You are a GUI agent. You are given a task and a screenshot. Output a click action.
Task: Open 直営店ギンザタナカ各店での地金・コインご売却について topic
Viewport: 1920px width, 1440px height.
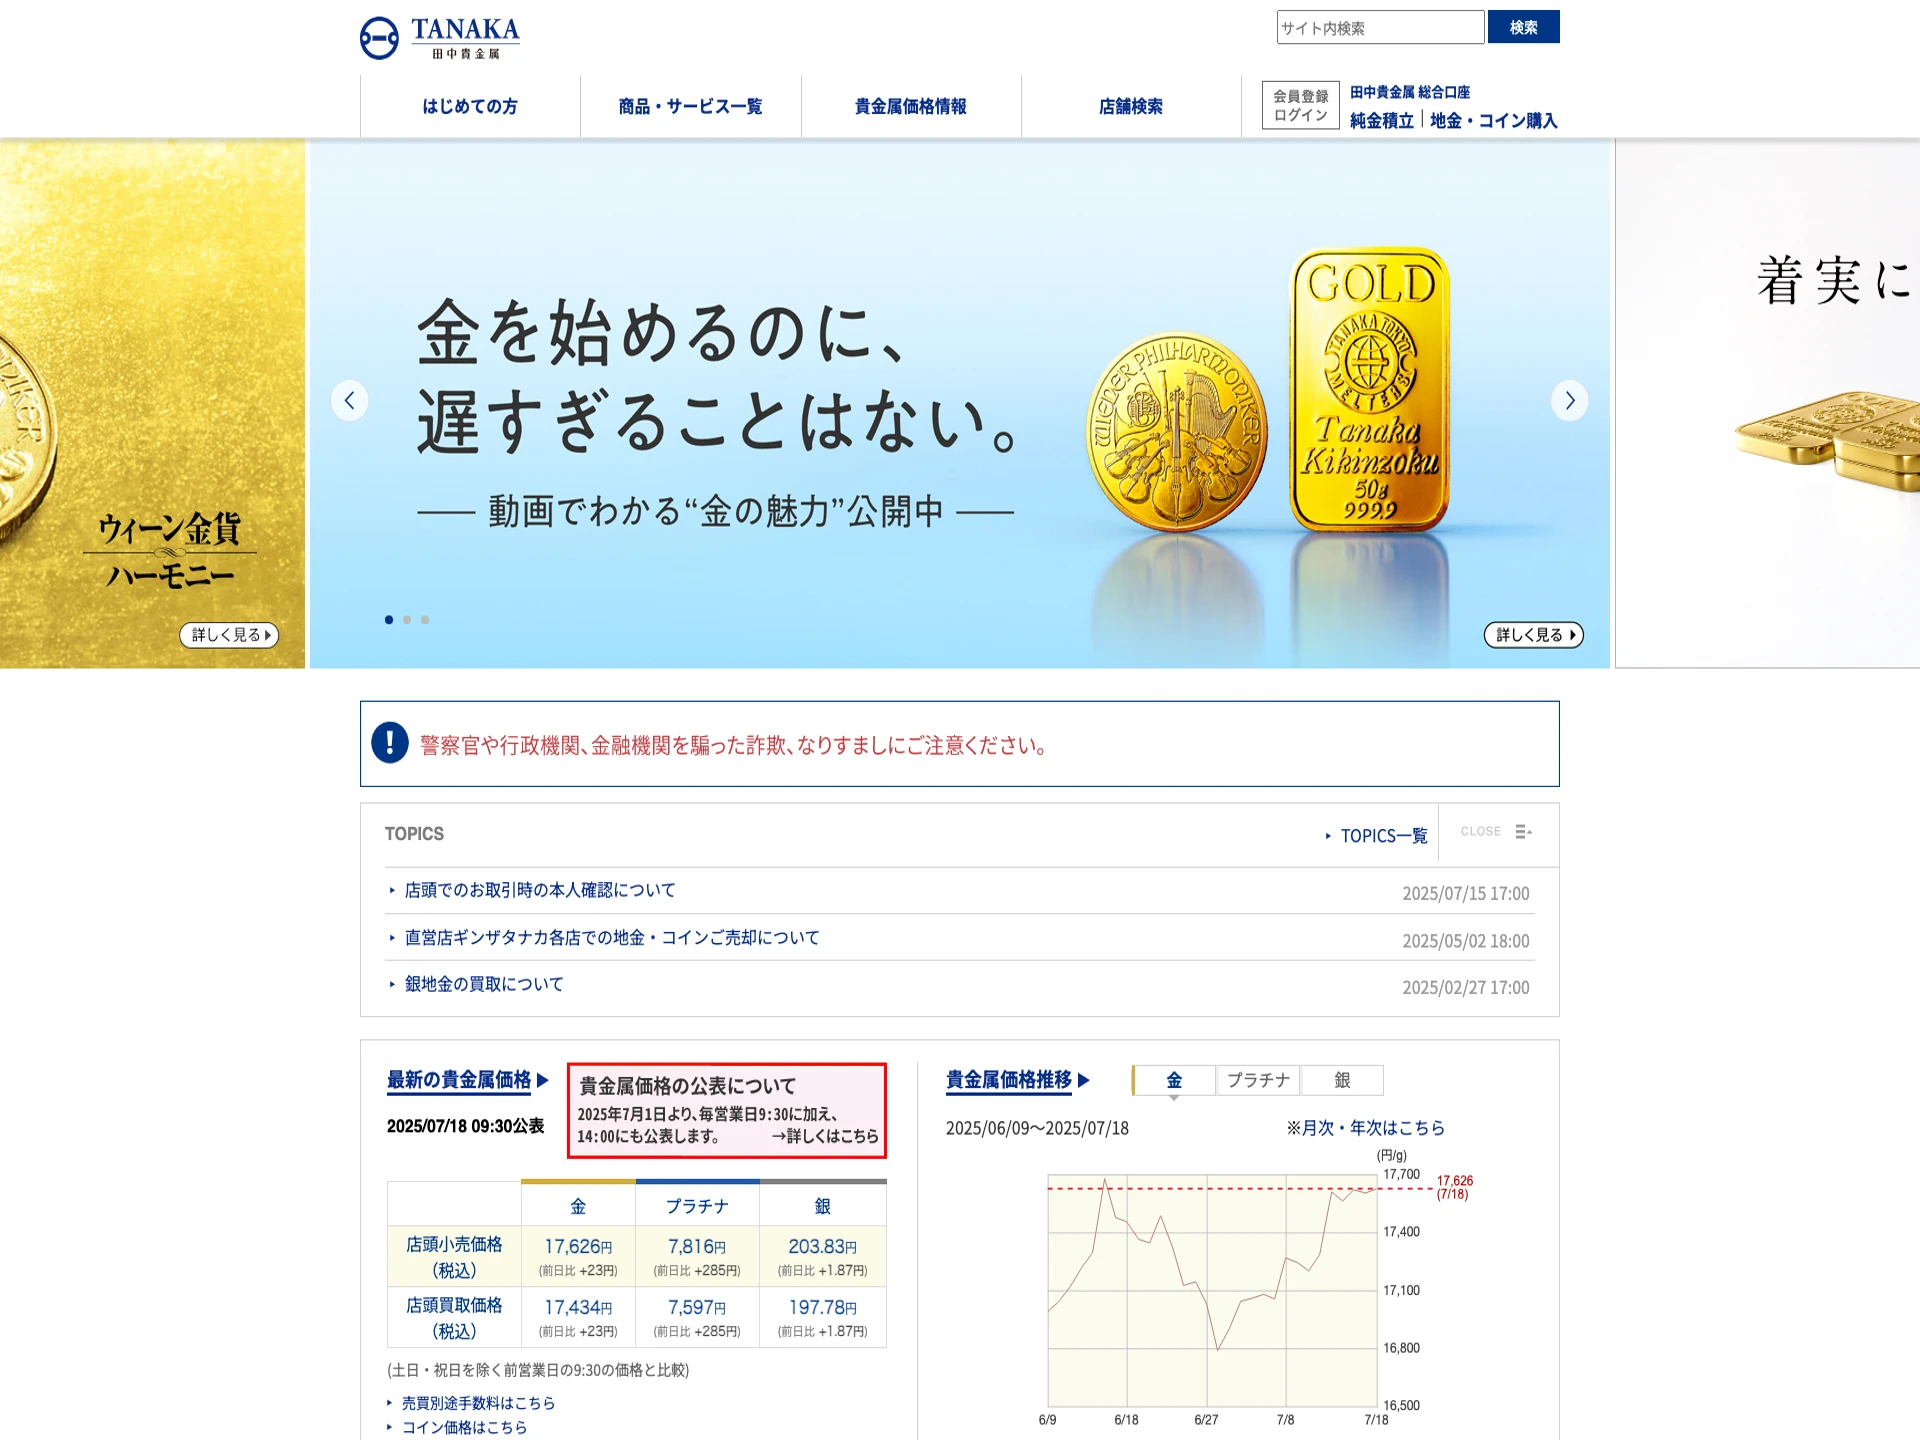tap(612, 938)
